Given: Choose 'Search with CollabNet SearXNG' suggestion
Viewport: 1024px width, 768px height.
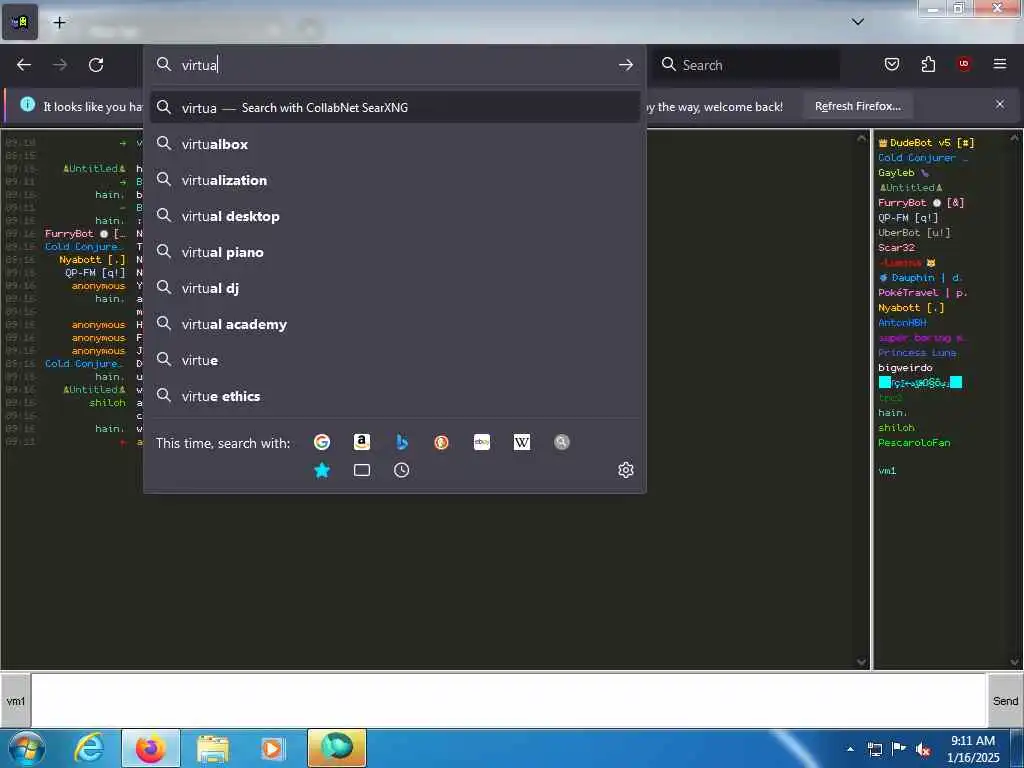Looking at the screenshot, I should click(395, 107).
